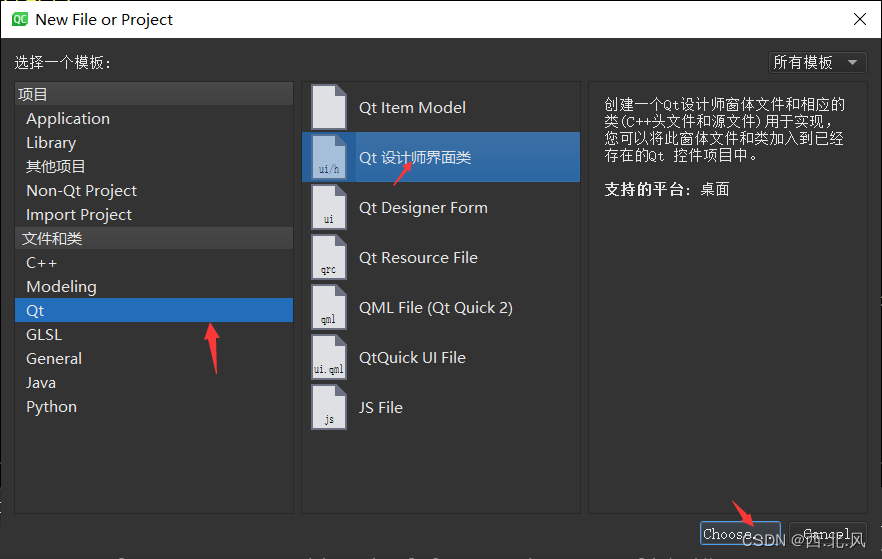Click the ui file icon for Designer Form

(x=329, y=207)
